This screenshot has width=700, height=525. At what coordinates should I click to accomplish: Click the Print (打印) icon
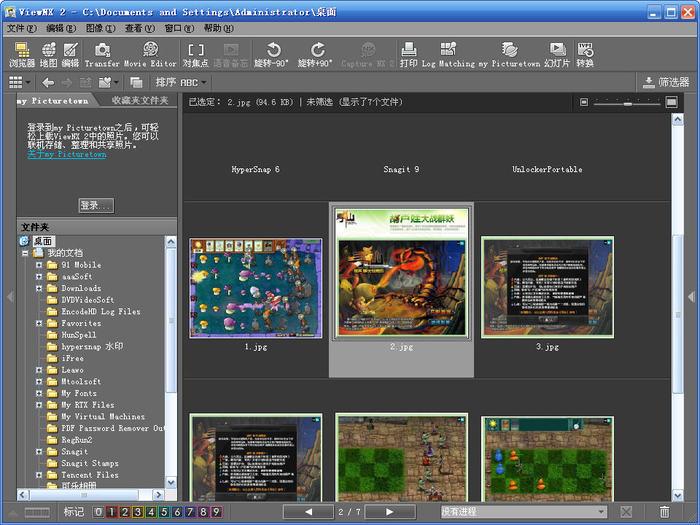[x=408, y=55]
